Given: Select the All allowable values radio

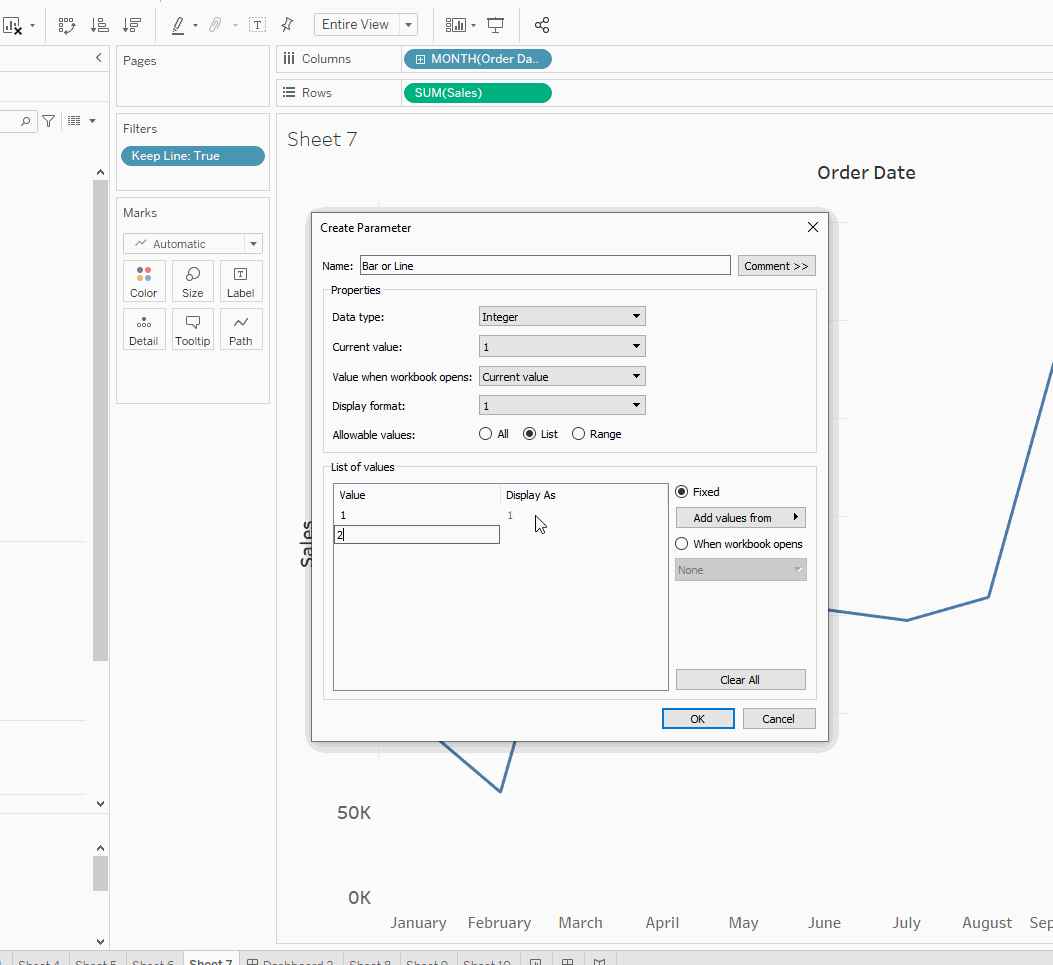Looking at the screenshot, I should pyautogui.click(x=486, y=434).
